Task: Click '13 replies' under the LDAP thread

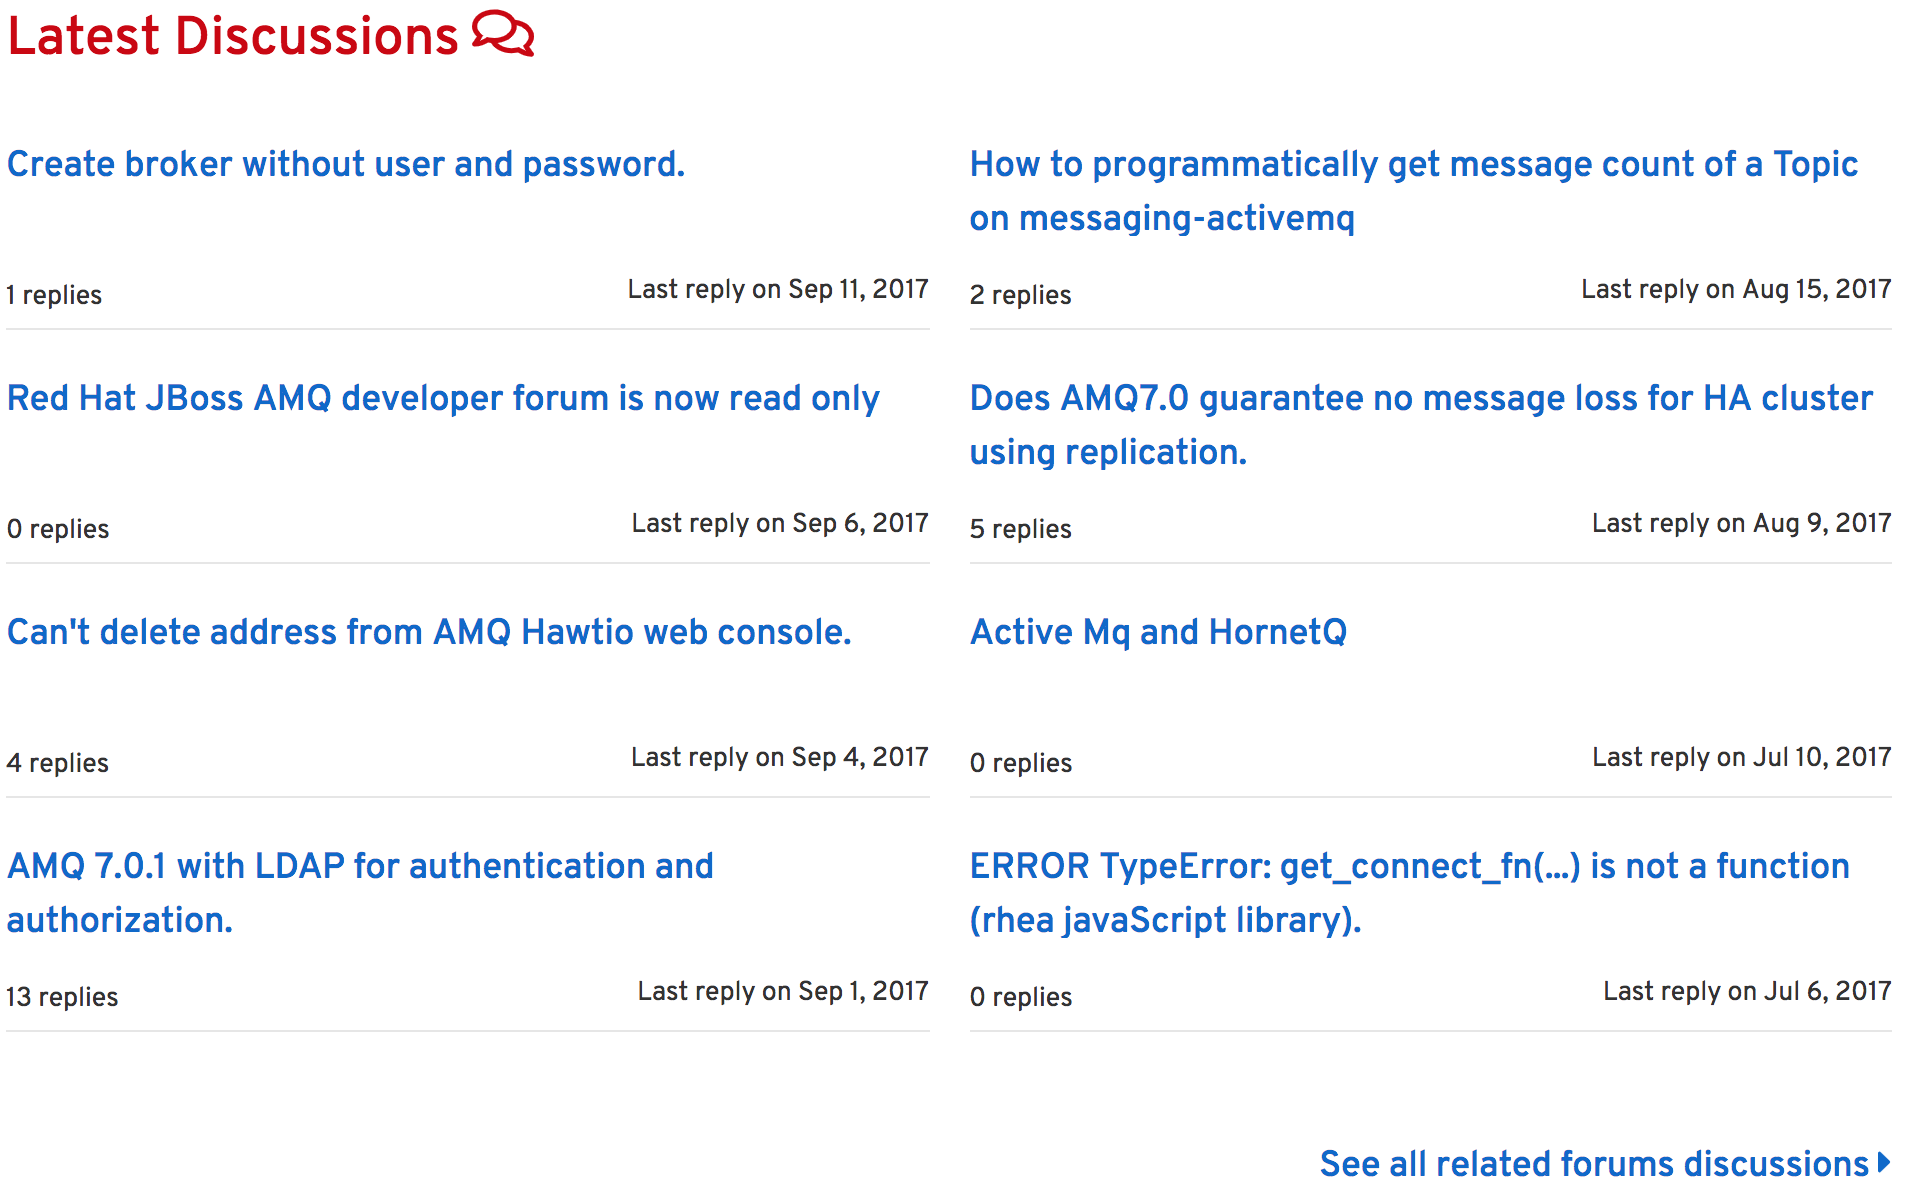Action: click(62, 997)
